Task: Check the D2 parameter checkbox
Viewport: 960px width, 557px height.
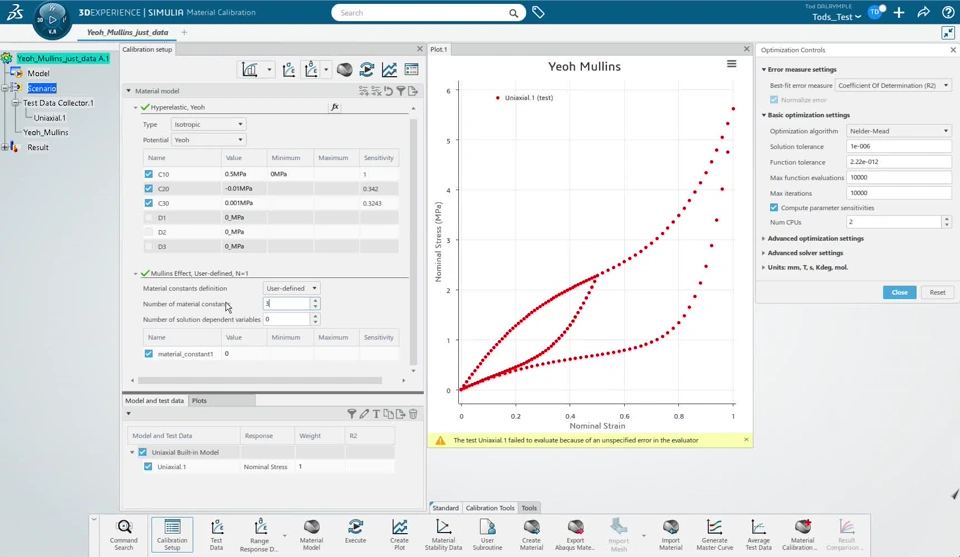Action: 148,232
